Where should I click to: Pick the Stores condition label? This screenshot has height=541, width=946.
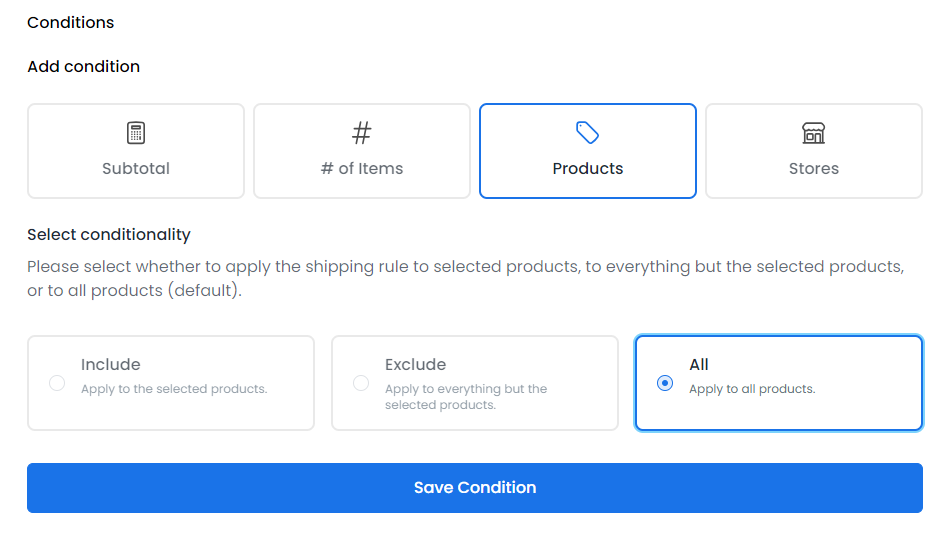click(x=814, y=169)
